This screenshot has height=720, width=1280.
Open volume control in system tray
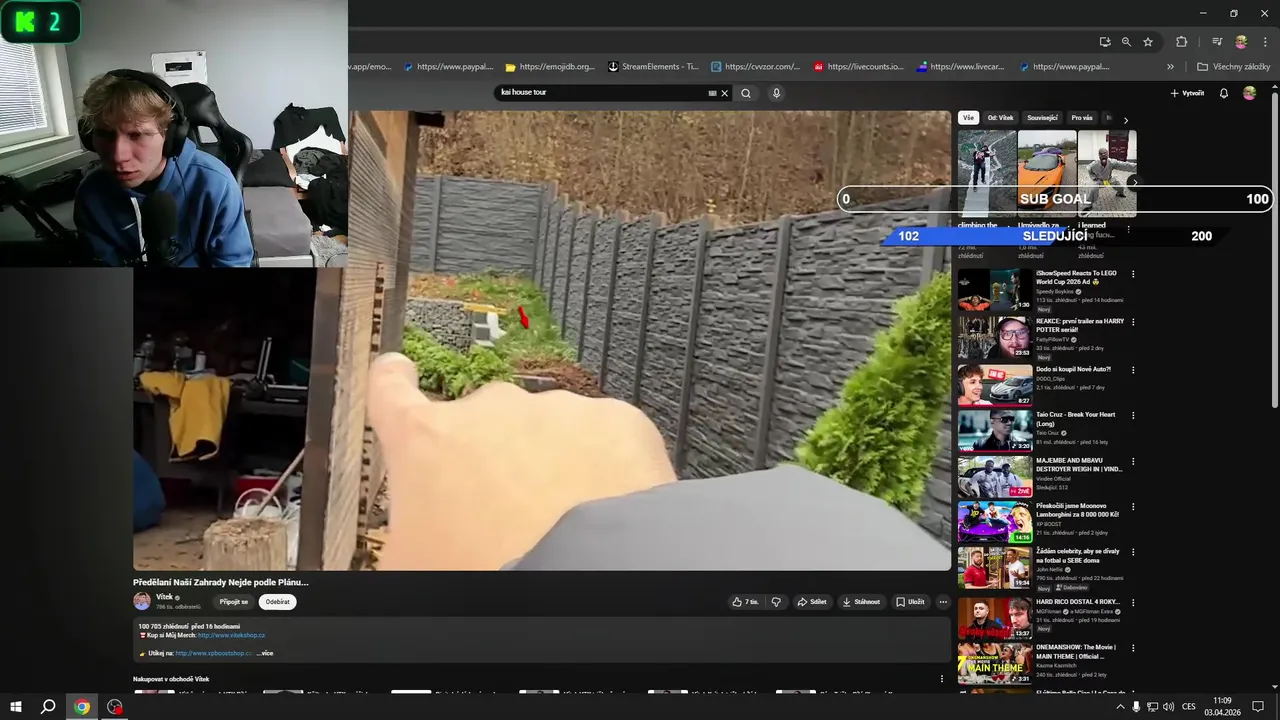[x=1168, y=707]
